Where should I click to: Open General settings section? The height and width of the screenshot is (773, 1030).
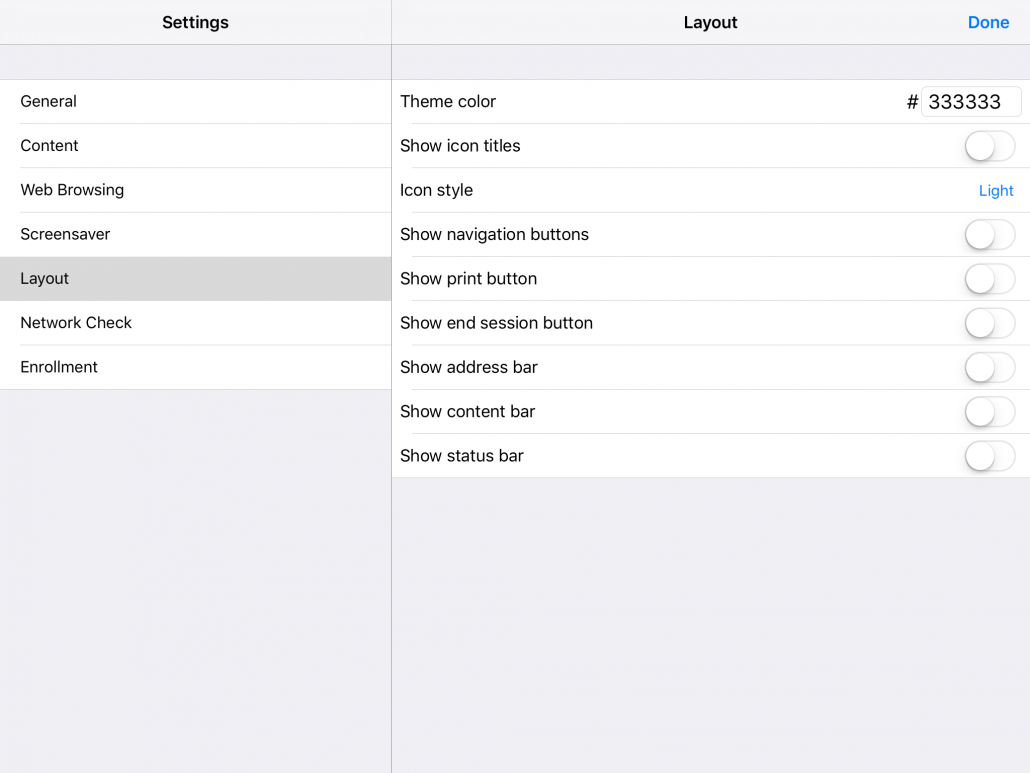tap(196, 102)
